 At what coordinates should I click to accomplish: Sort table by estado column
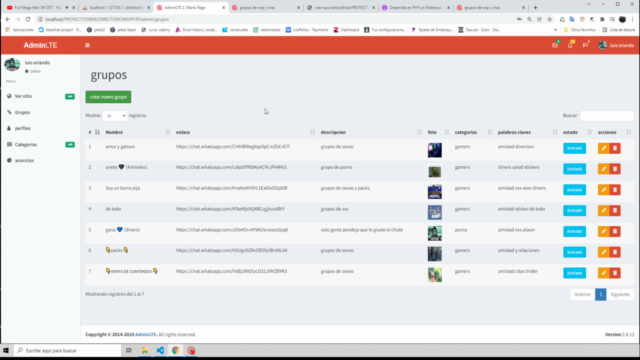(577, 132)
